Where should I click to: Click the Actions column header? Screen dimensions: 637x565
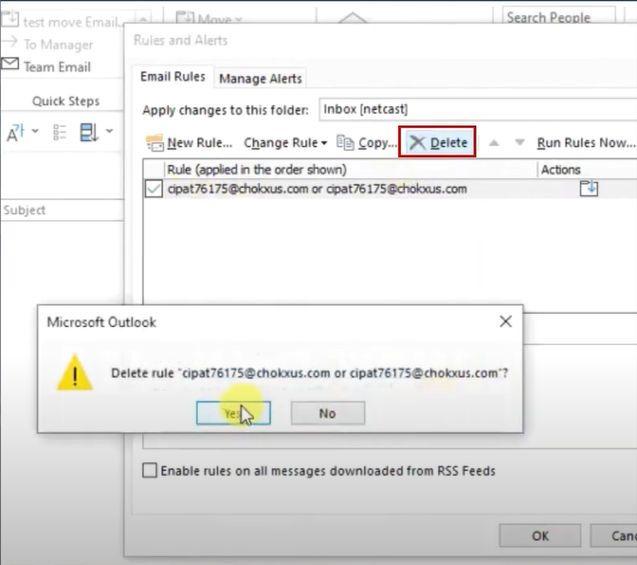[587, 169]
